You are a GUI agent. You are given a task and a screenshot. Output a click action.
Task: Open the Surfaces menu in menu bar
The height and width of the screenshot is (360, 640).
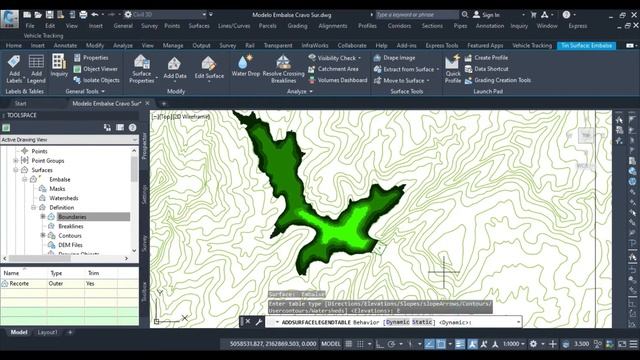coord(199,26)
